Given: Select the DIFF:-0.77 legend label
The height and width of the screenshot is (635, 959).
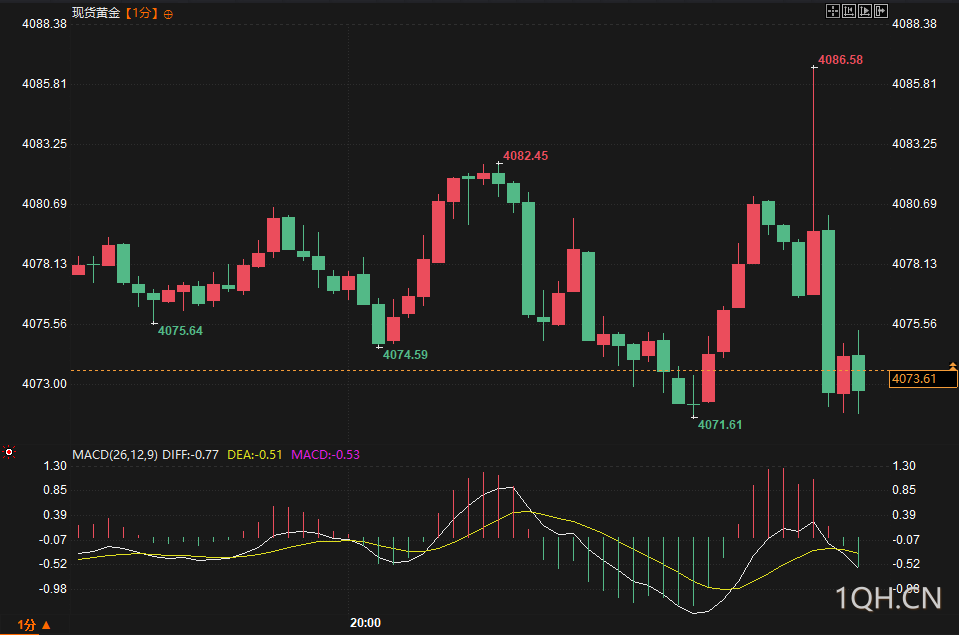Looking at the screenshot, I should point(190,455).
